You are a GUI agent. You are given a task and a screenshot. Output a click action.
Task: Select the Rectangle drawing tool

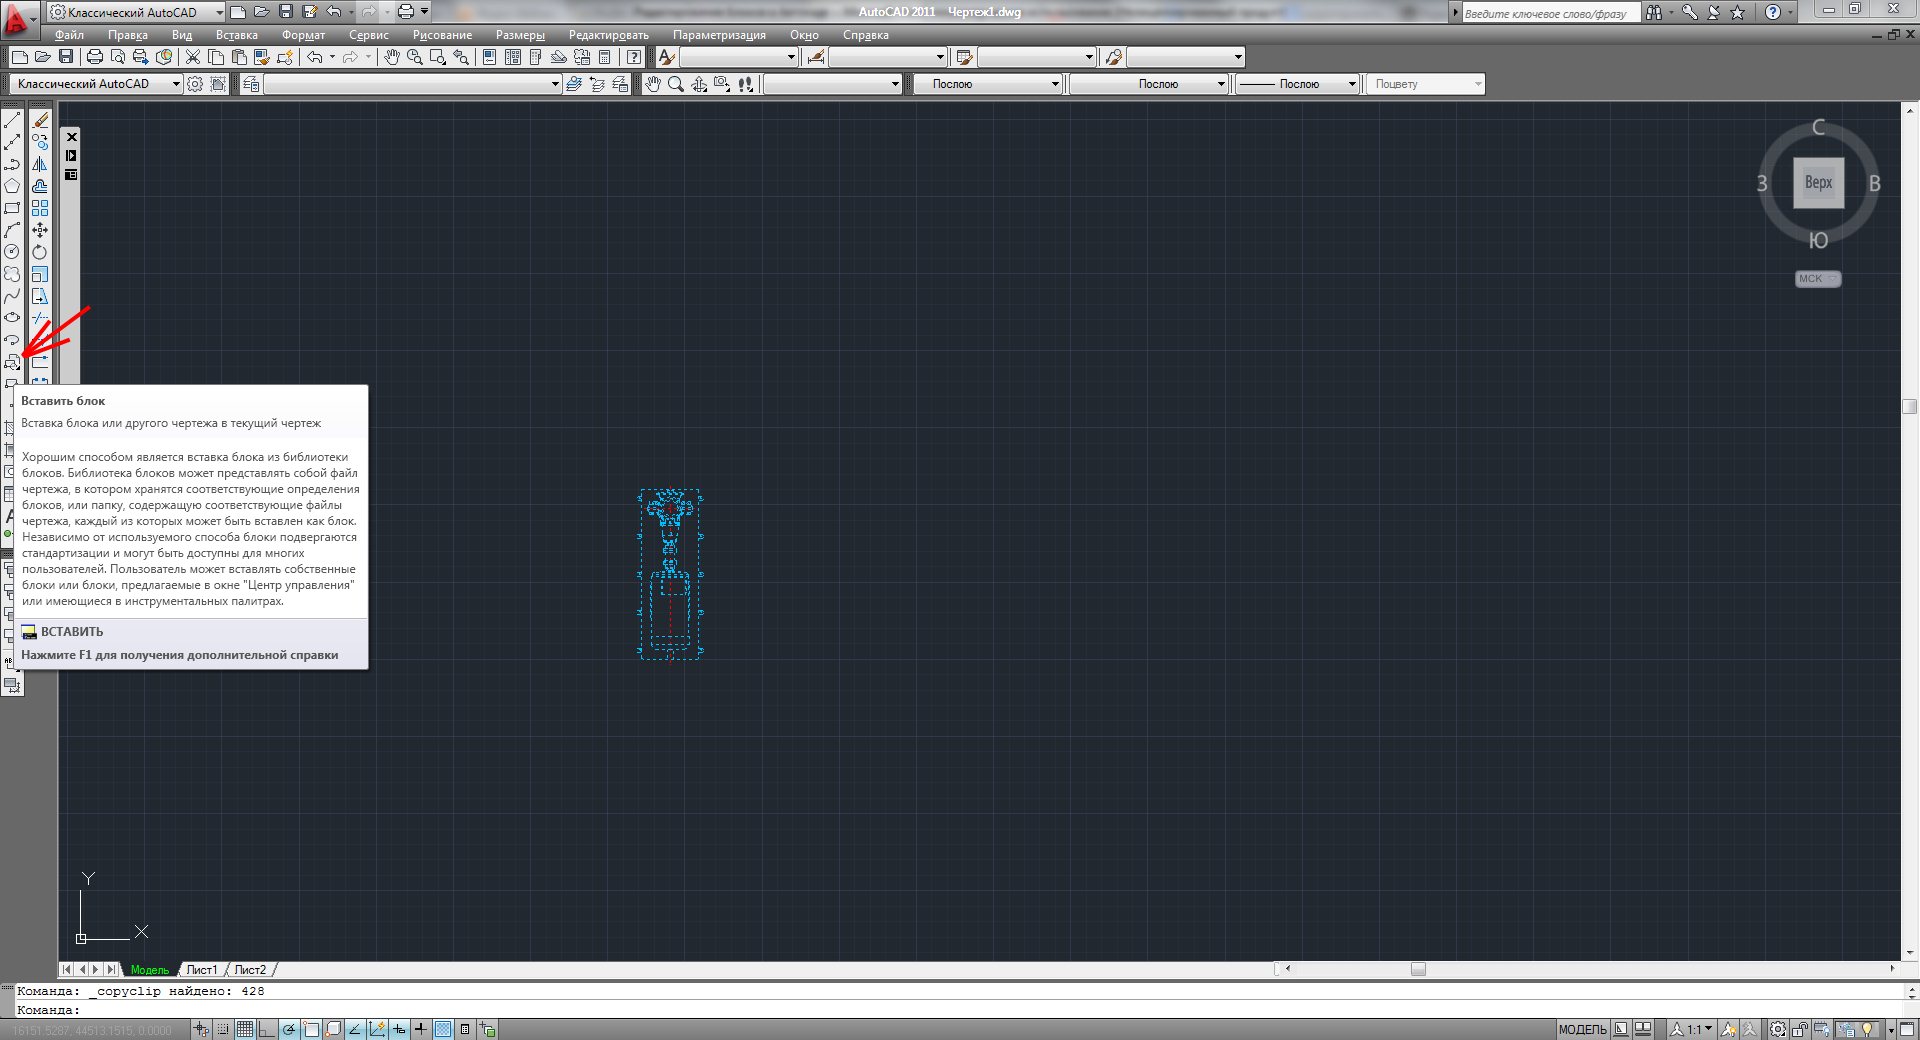point(12,208)
